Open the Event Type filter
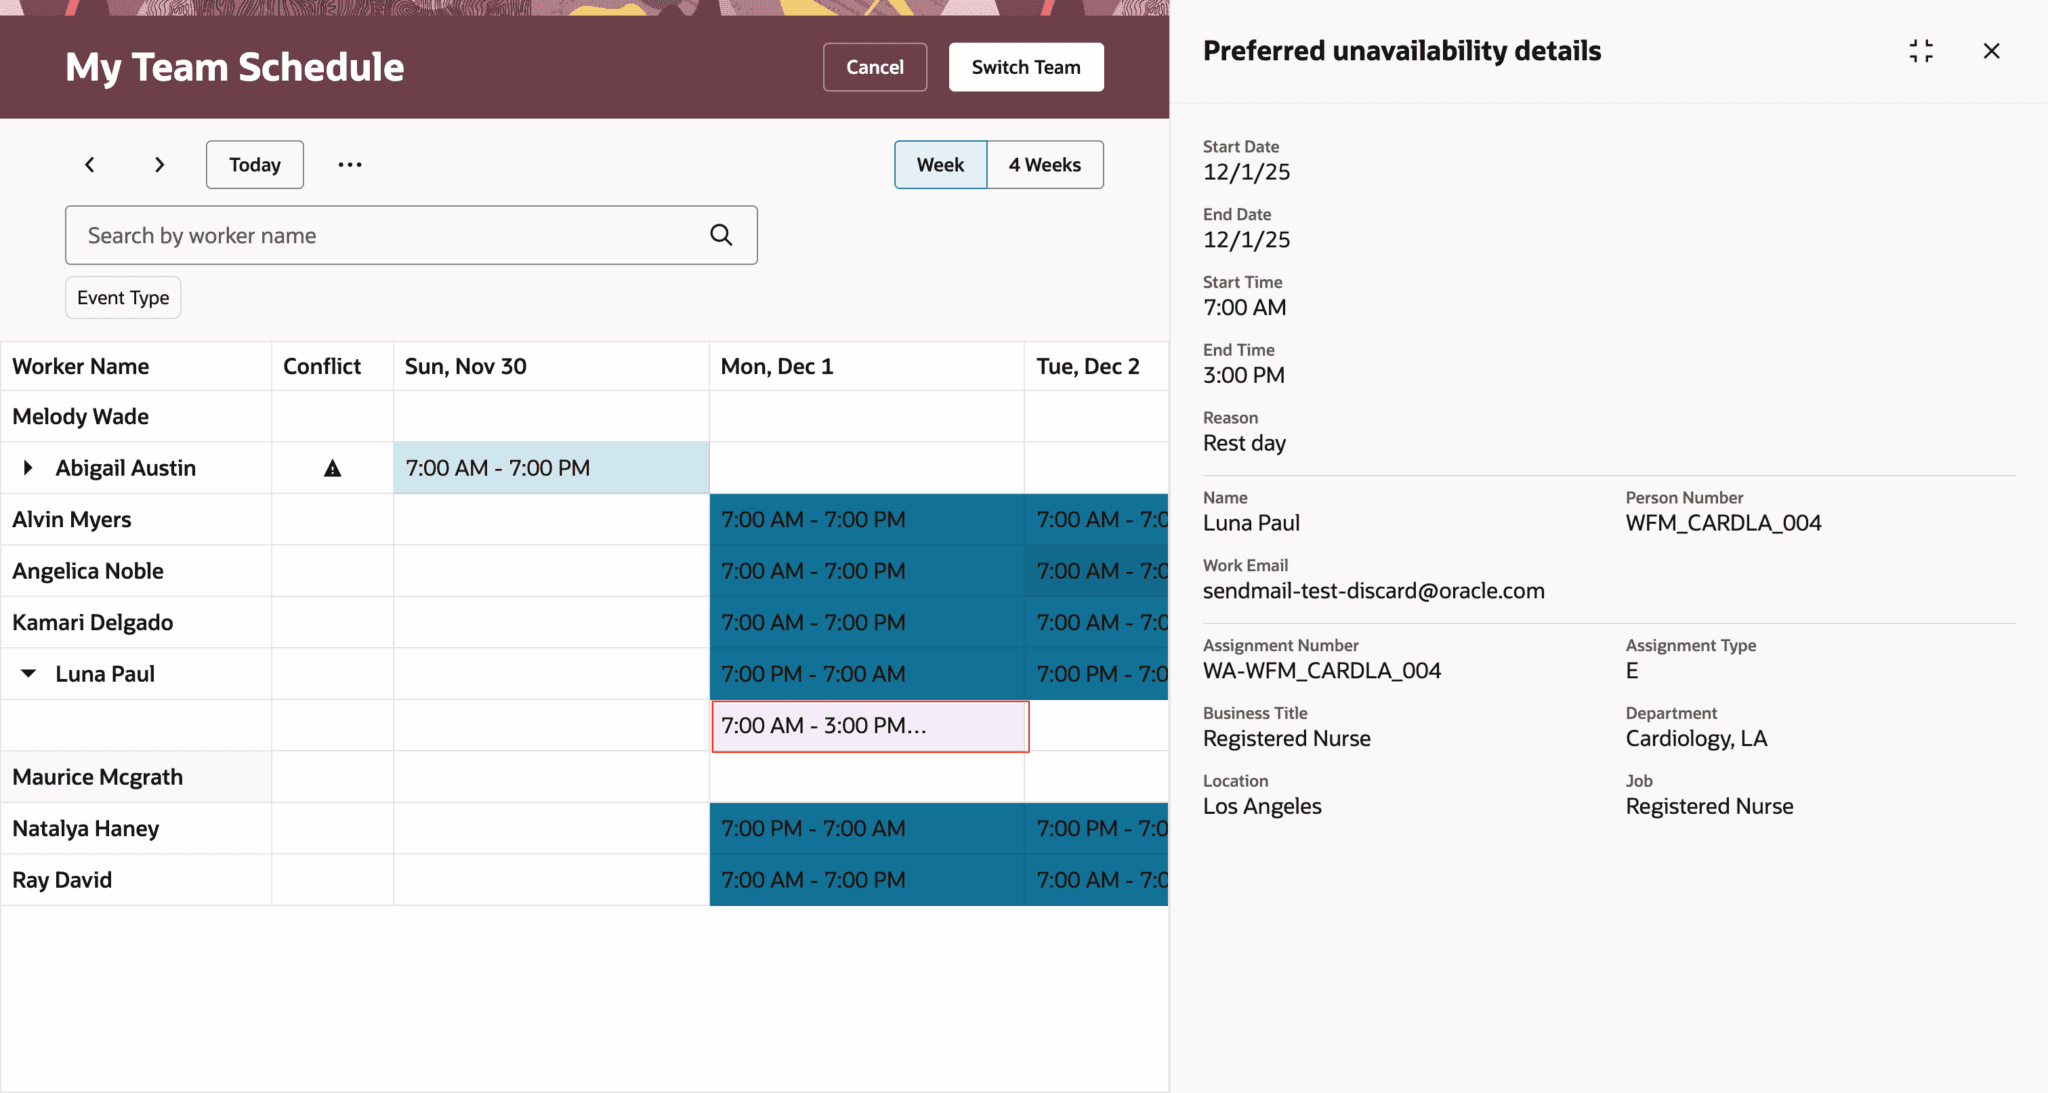 tap(122, 297)
